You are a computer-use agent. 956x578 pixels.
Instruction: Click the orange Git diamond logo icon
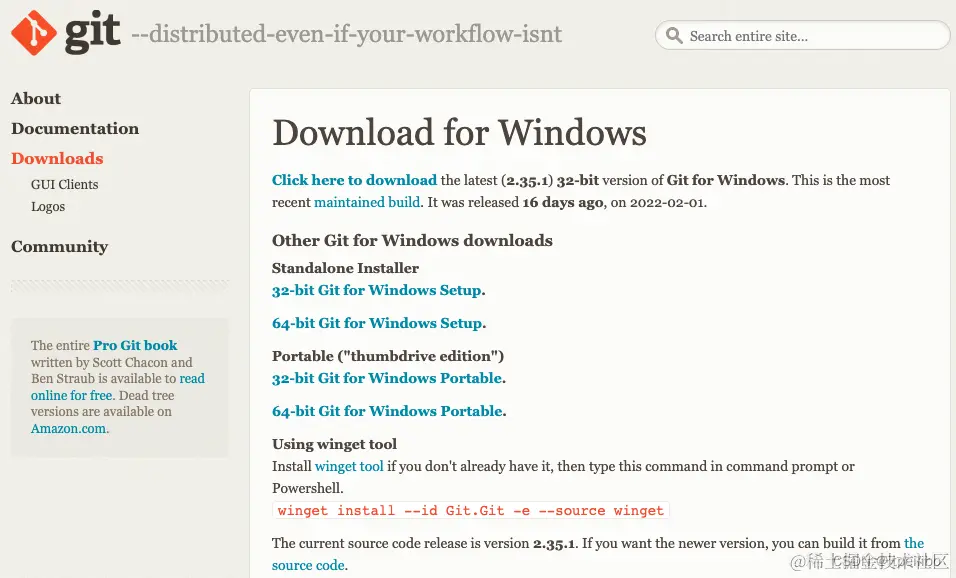[x=34, y=32]
